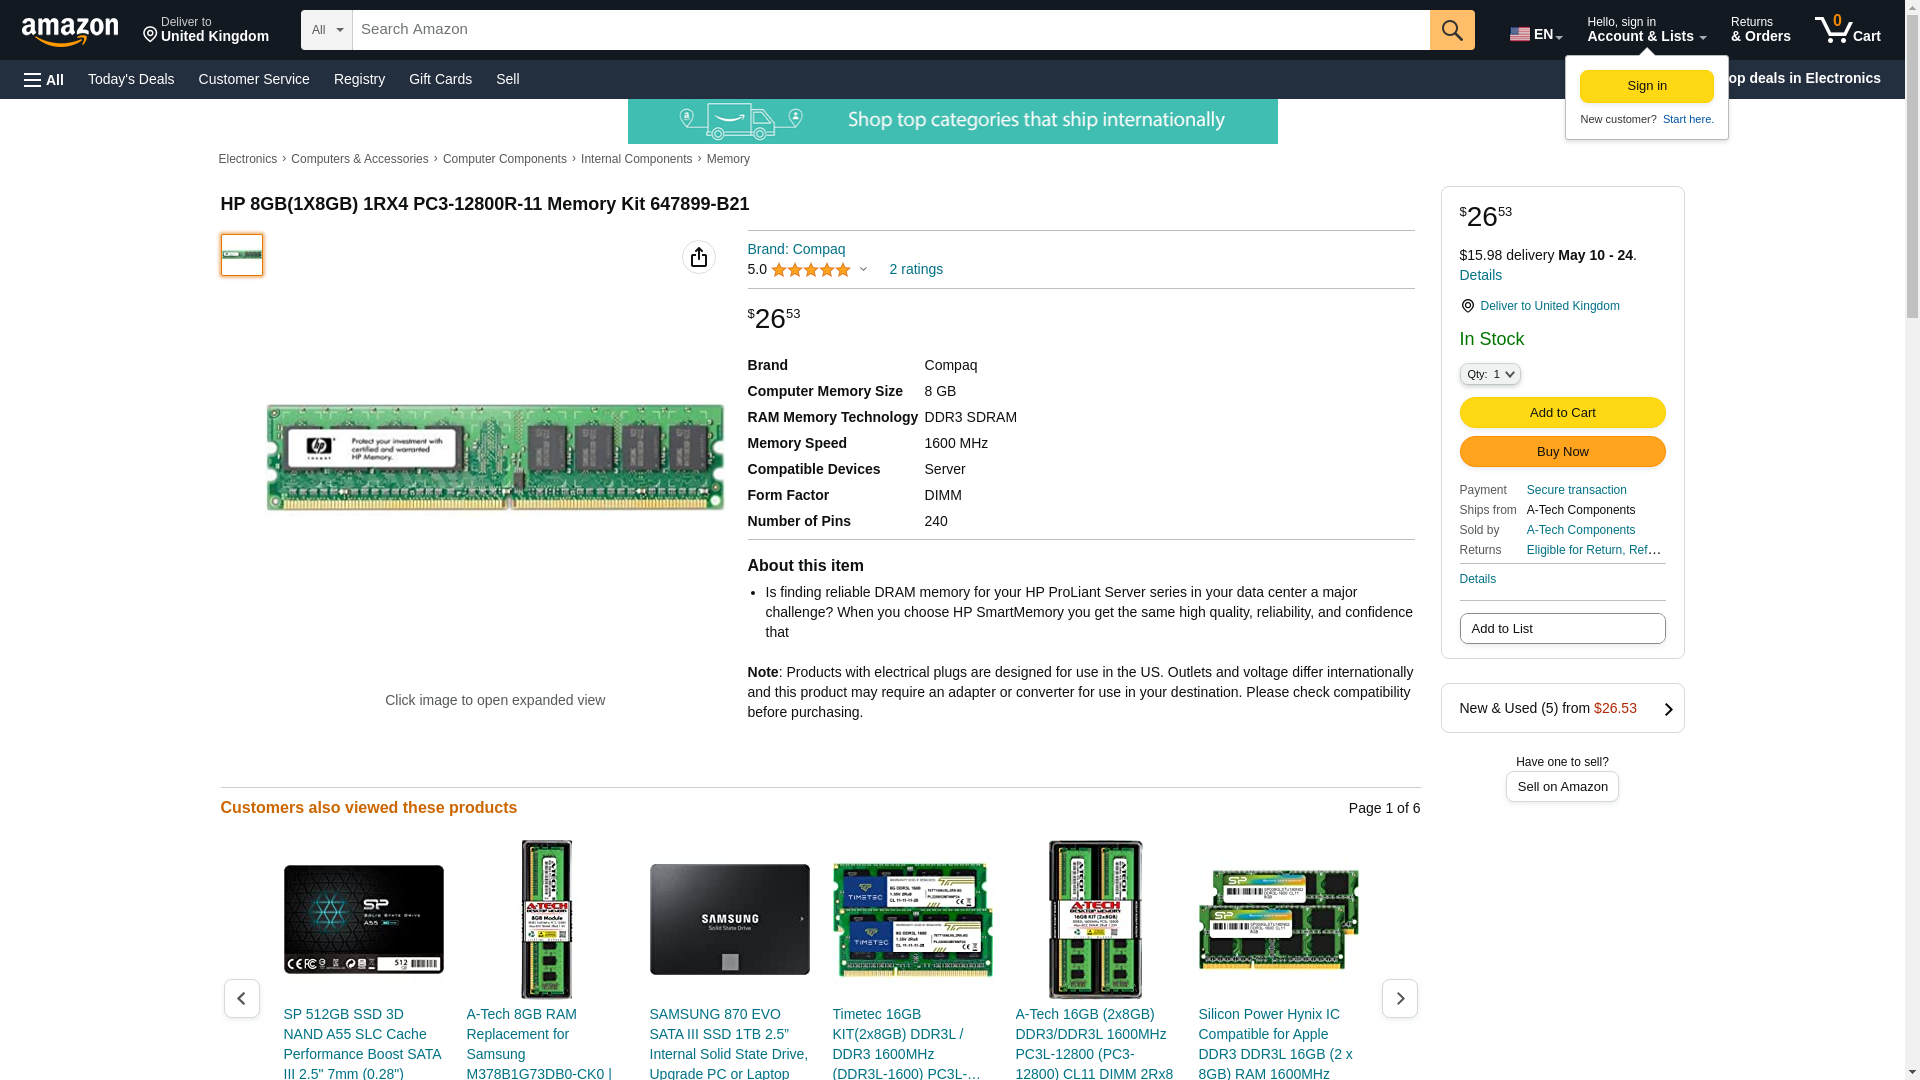This screenshot has height=1080, width=1920.
Task: Click carousel next arrow button
Action: (1398, 998)
